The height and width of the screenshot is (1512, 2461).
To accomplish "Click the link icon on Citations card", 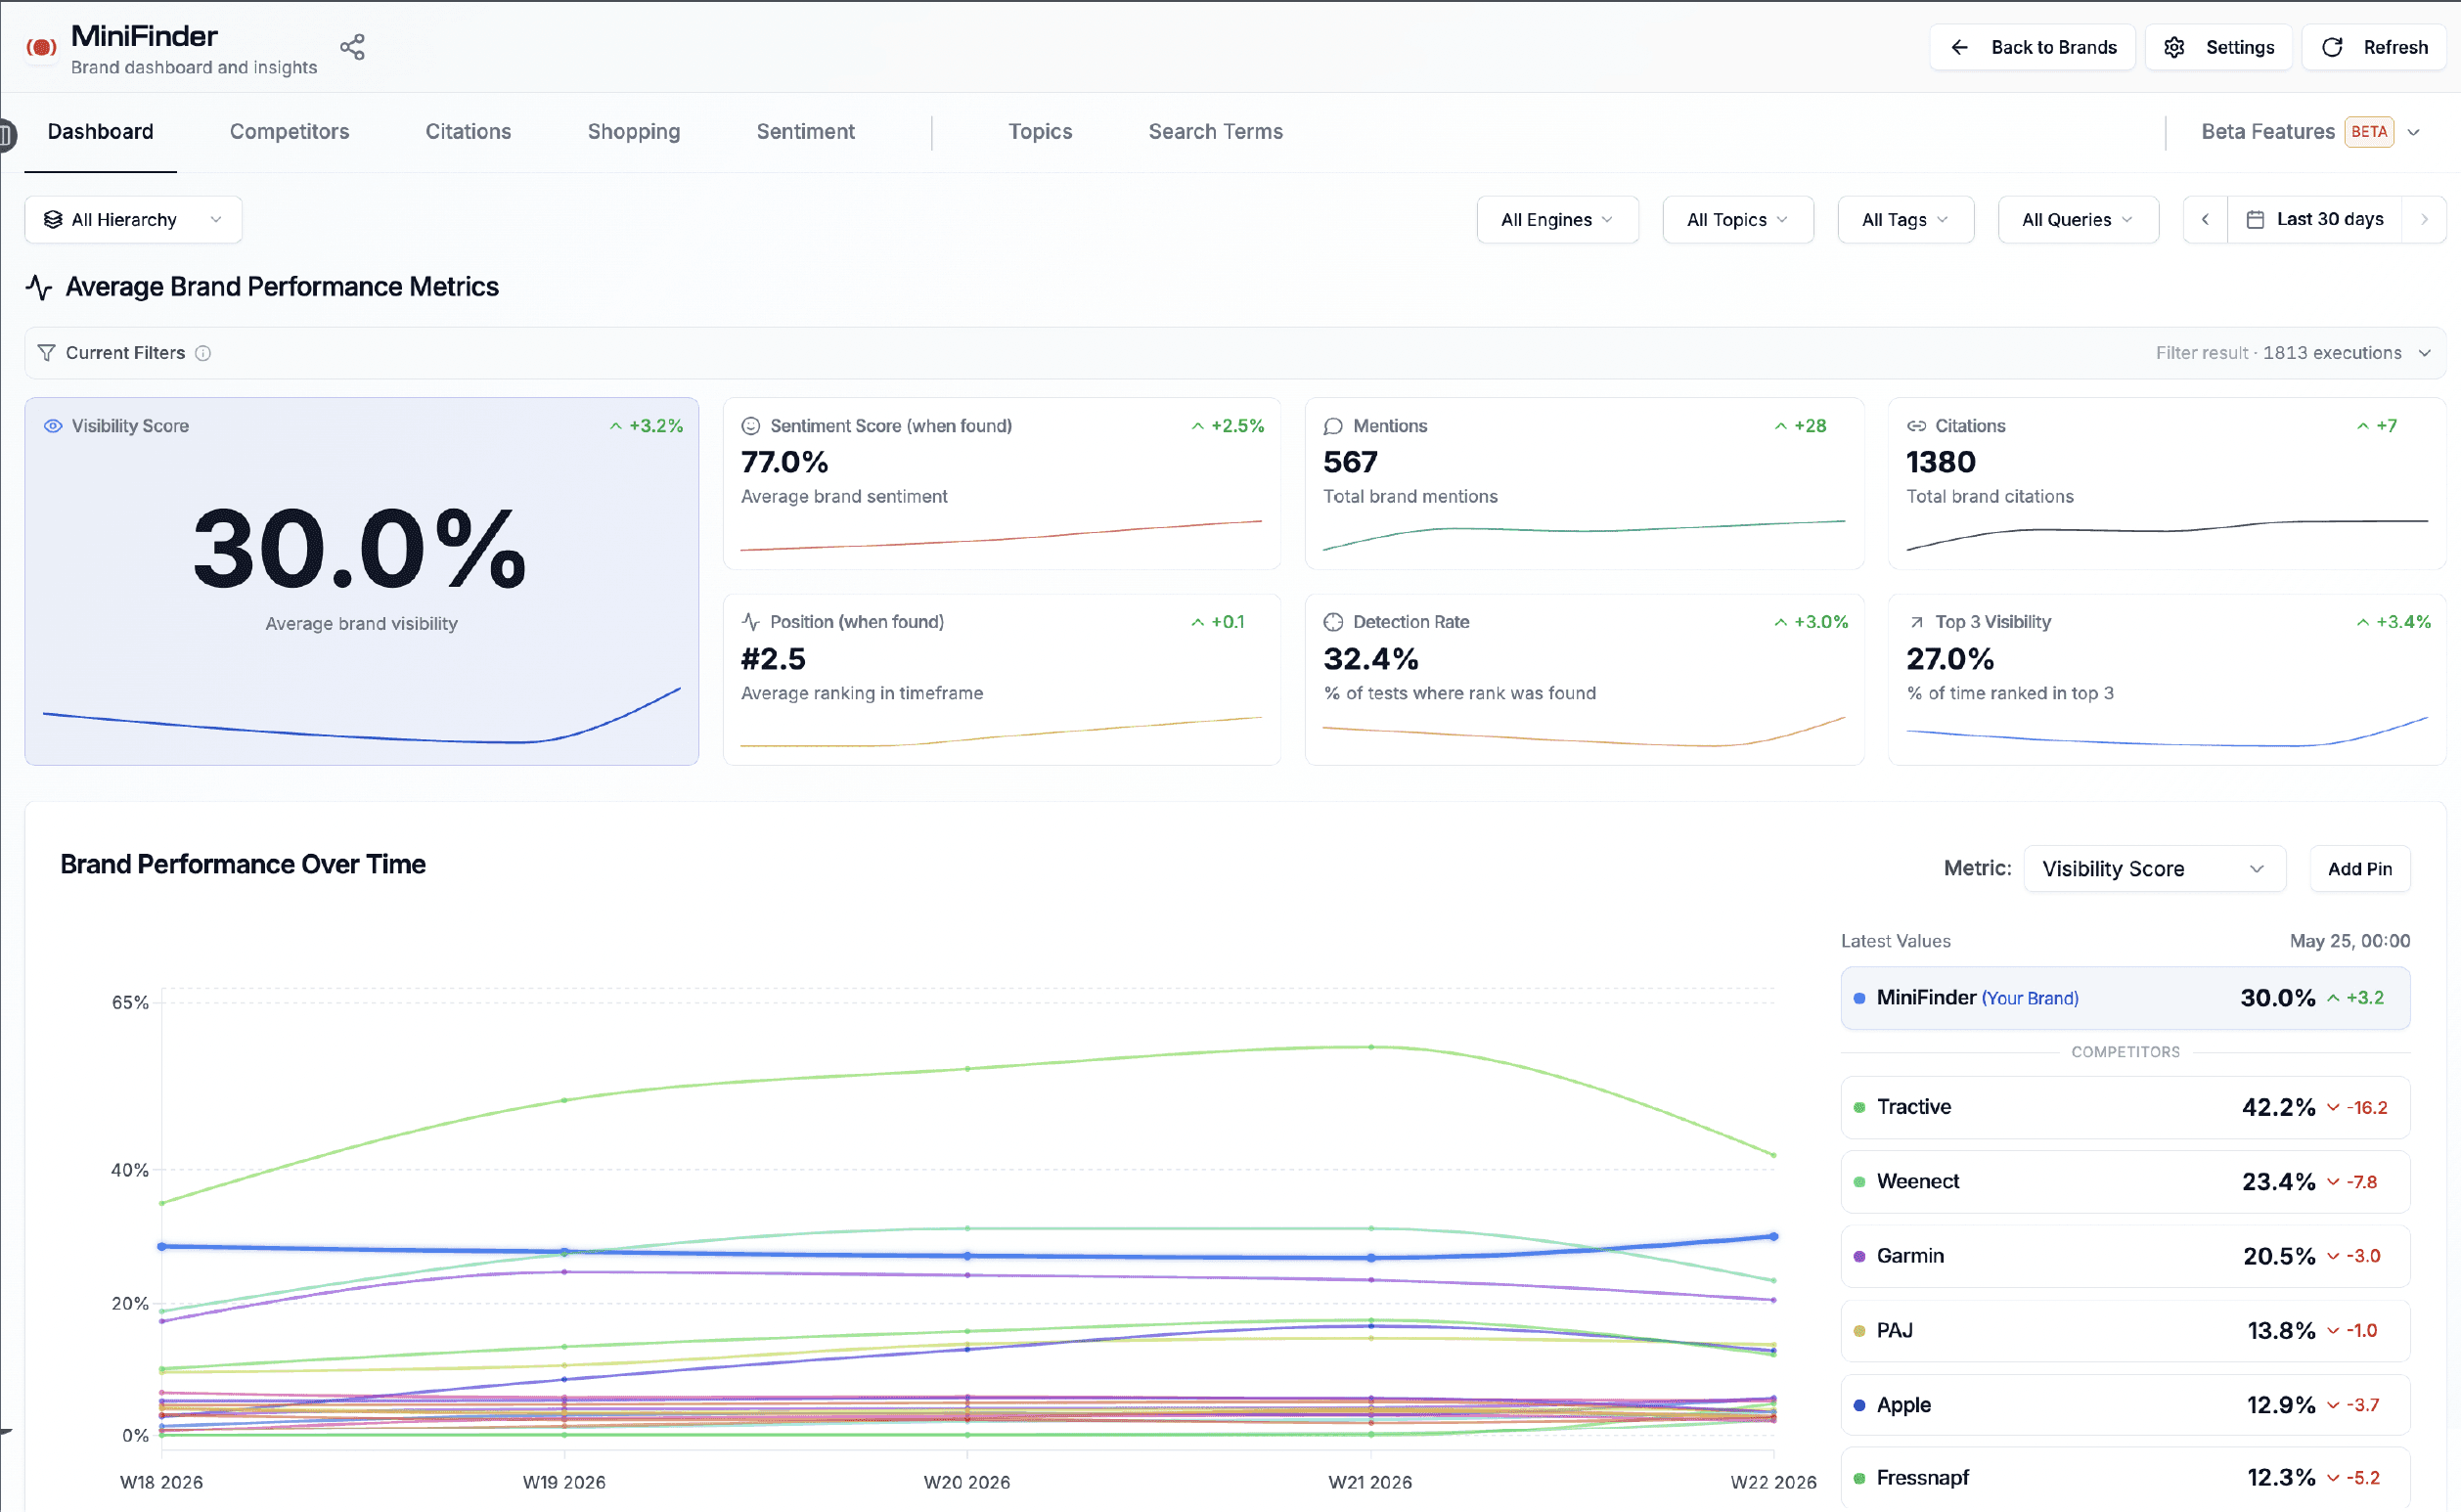I will point(1916,426).
